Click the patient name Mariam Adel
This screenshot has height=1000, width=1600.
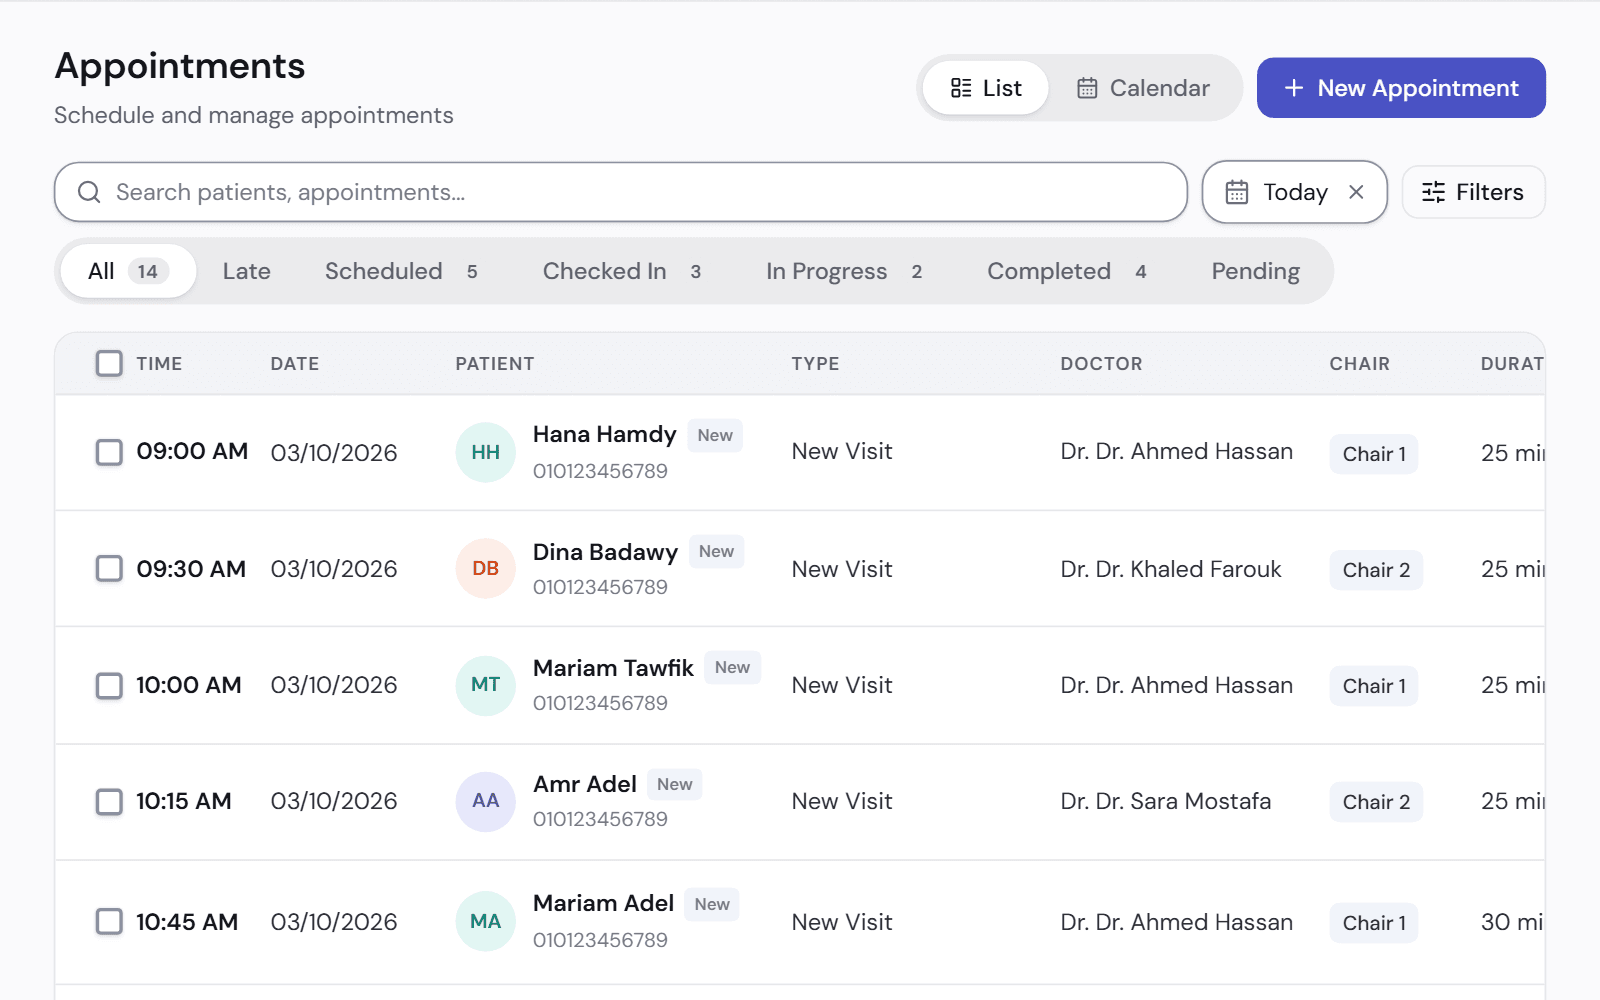pos(603,903)
